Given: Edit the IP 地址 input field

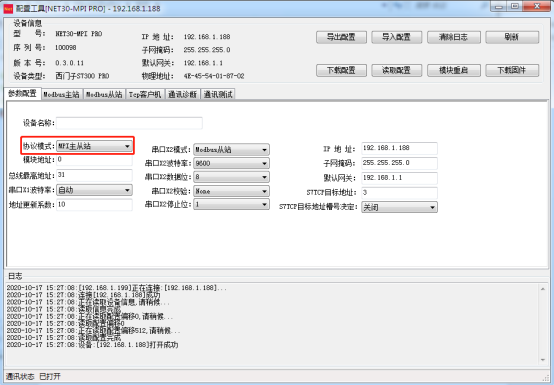Looking at the screenshot, I should pyautogui.click(x=399, y=148).
